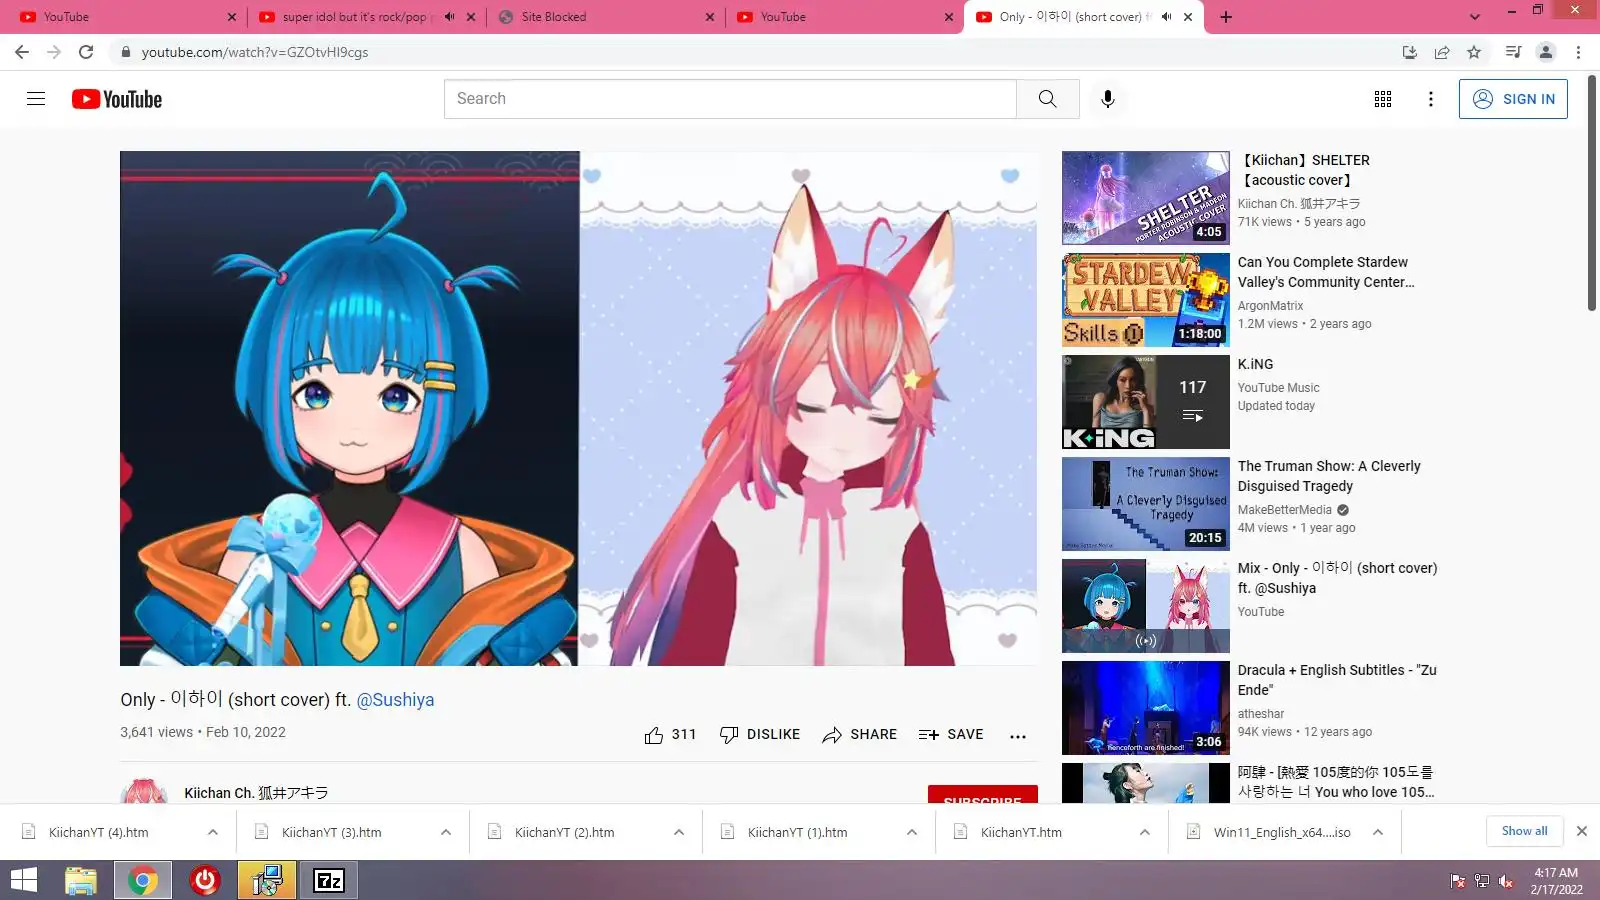The image size is (1600, 900).
Task: Bookmark this page with star icon
Action: [x=1474, y=52]
